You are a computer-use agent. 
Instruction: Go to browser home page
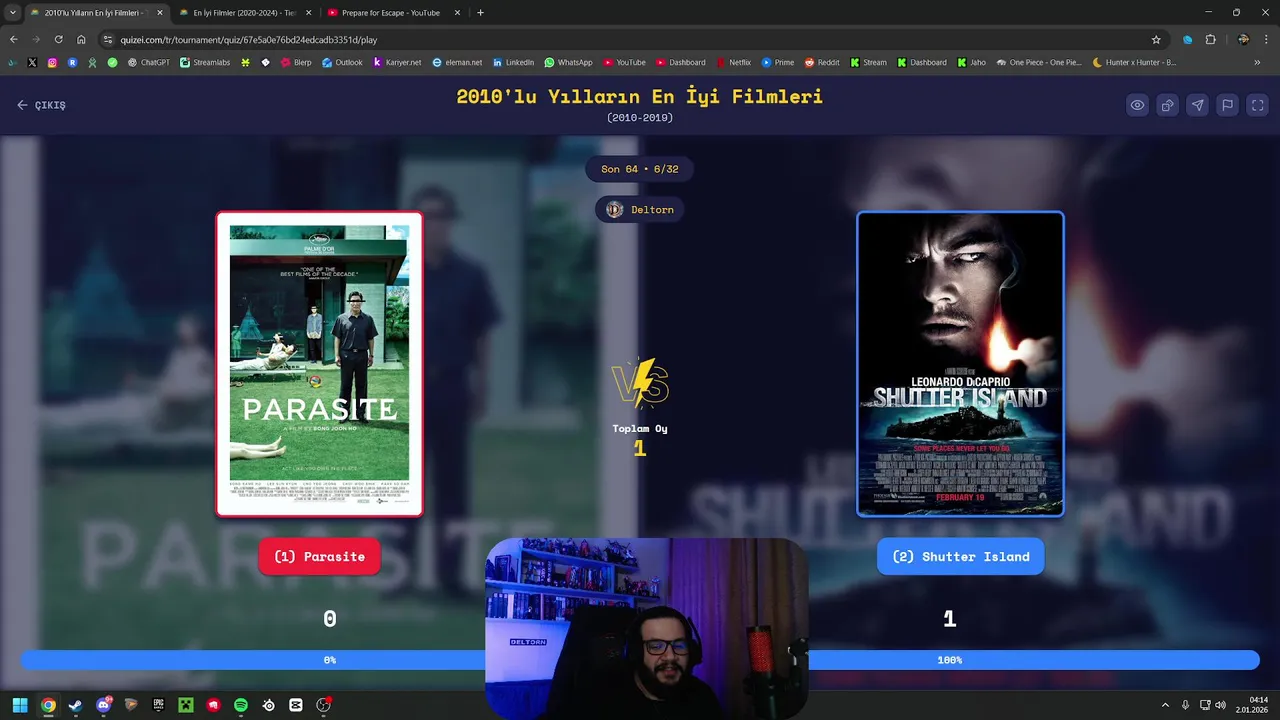point(81,40)
